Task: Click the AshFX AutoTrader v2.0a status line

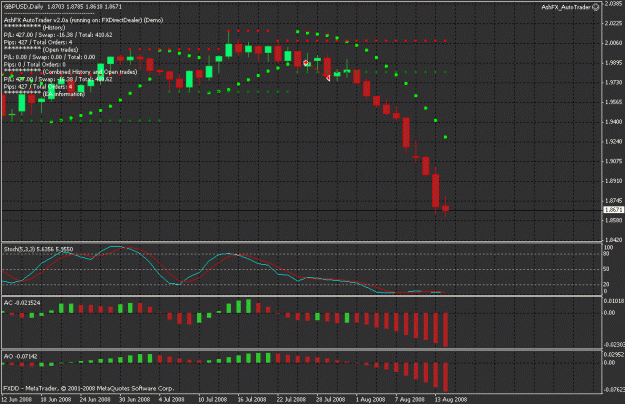Action: [x=83, y=20]
